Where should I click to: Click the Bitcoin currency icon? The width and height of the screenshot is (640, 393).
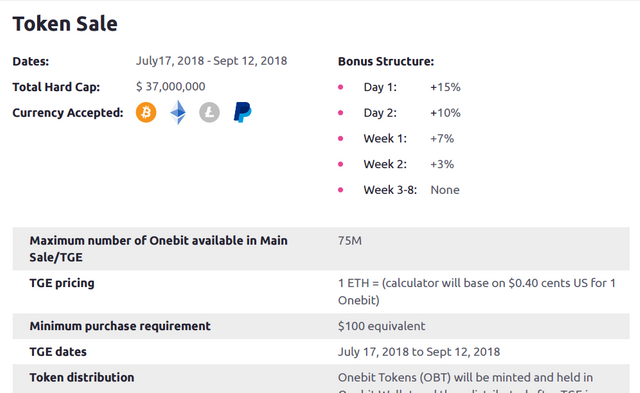[x=146, y=112]
